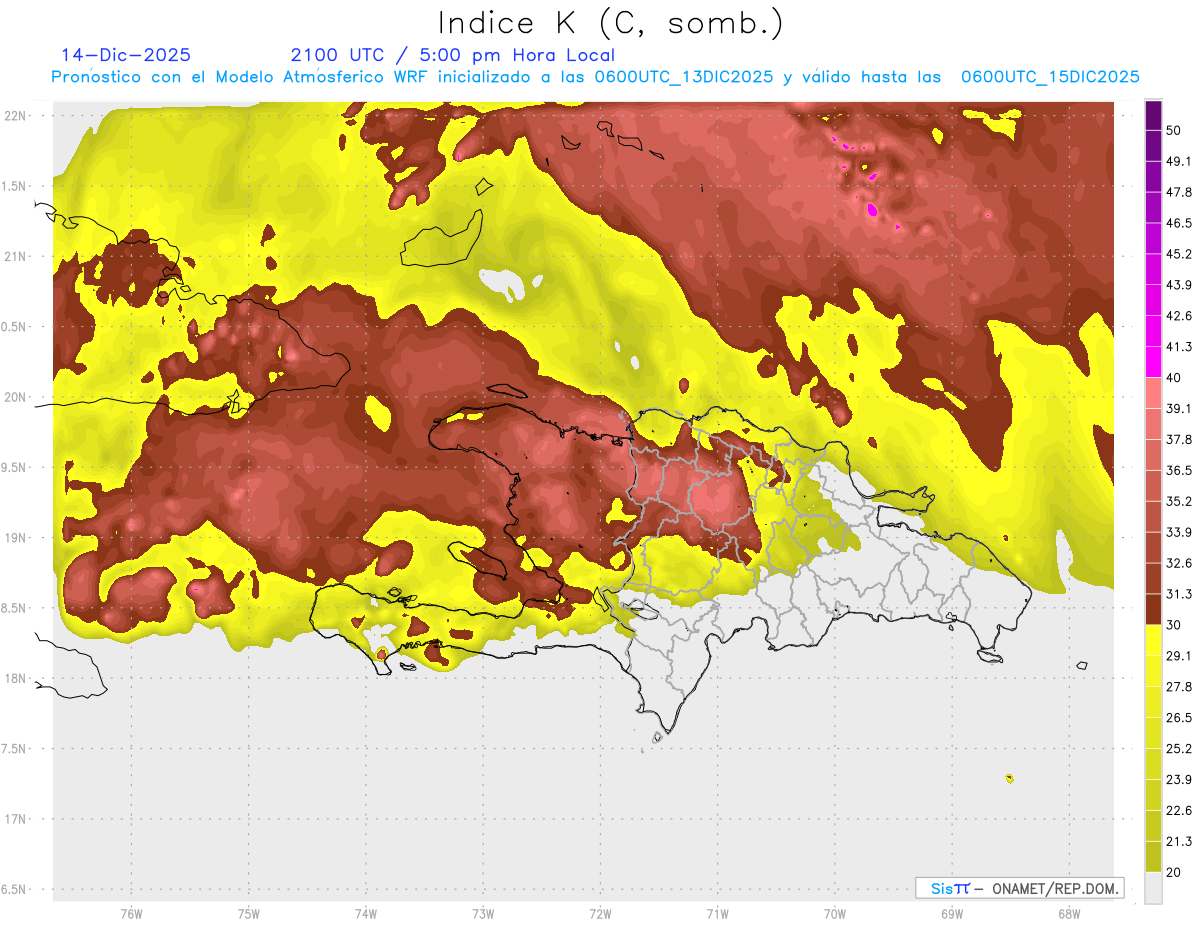The width and height of the screenshot is (1200, 927).
Task: Click the magenta swatch between 40 and 41.3
Action: 1153,363
